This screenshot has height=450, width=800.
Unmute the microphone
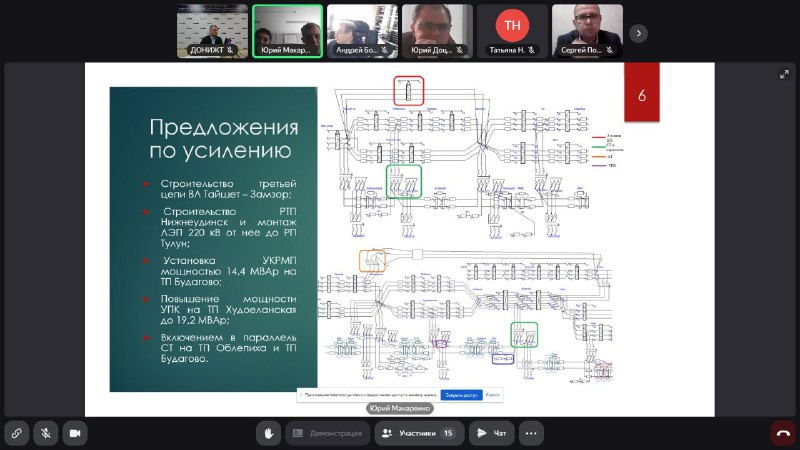coord(45,433)
